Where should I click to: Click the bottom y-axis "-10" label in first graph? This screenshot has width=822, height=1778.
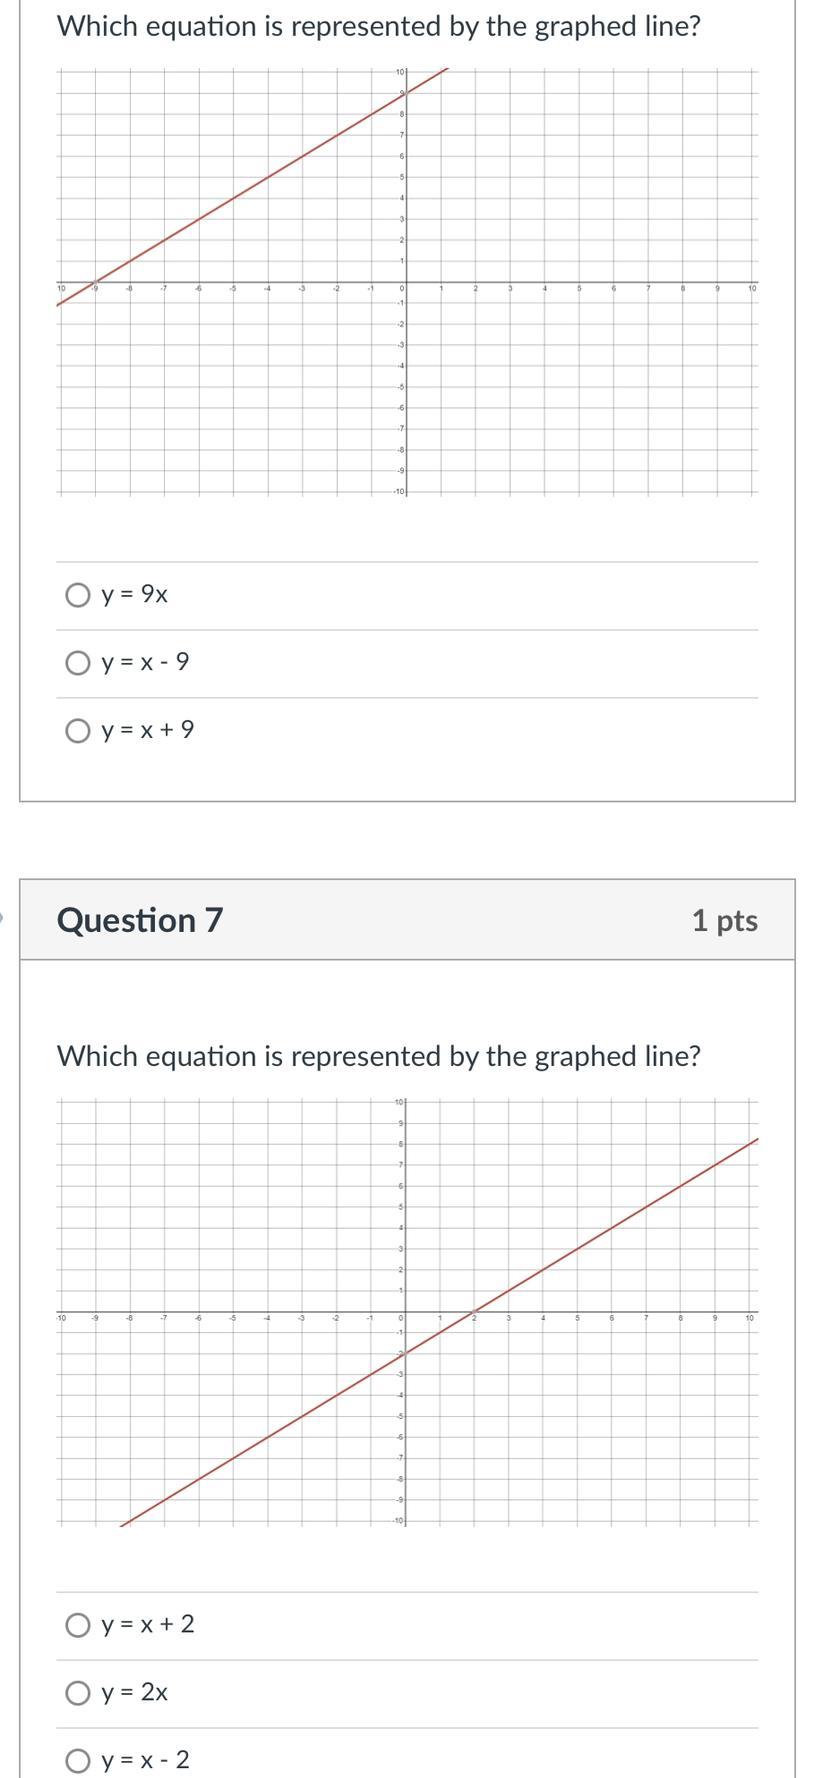click(x=397, y=492)
